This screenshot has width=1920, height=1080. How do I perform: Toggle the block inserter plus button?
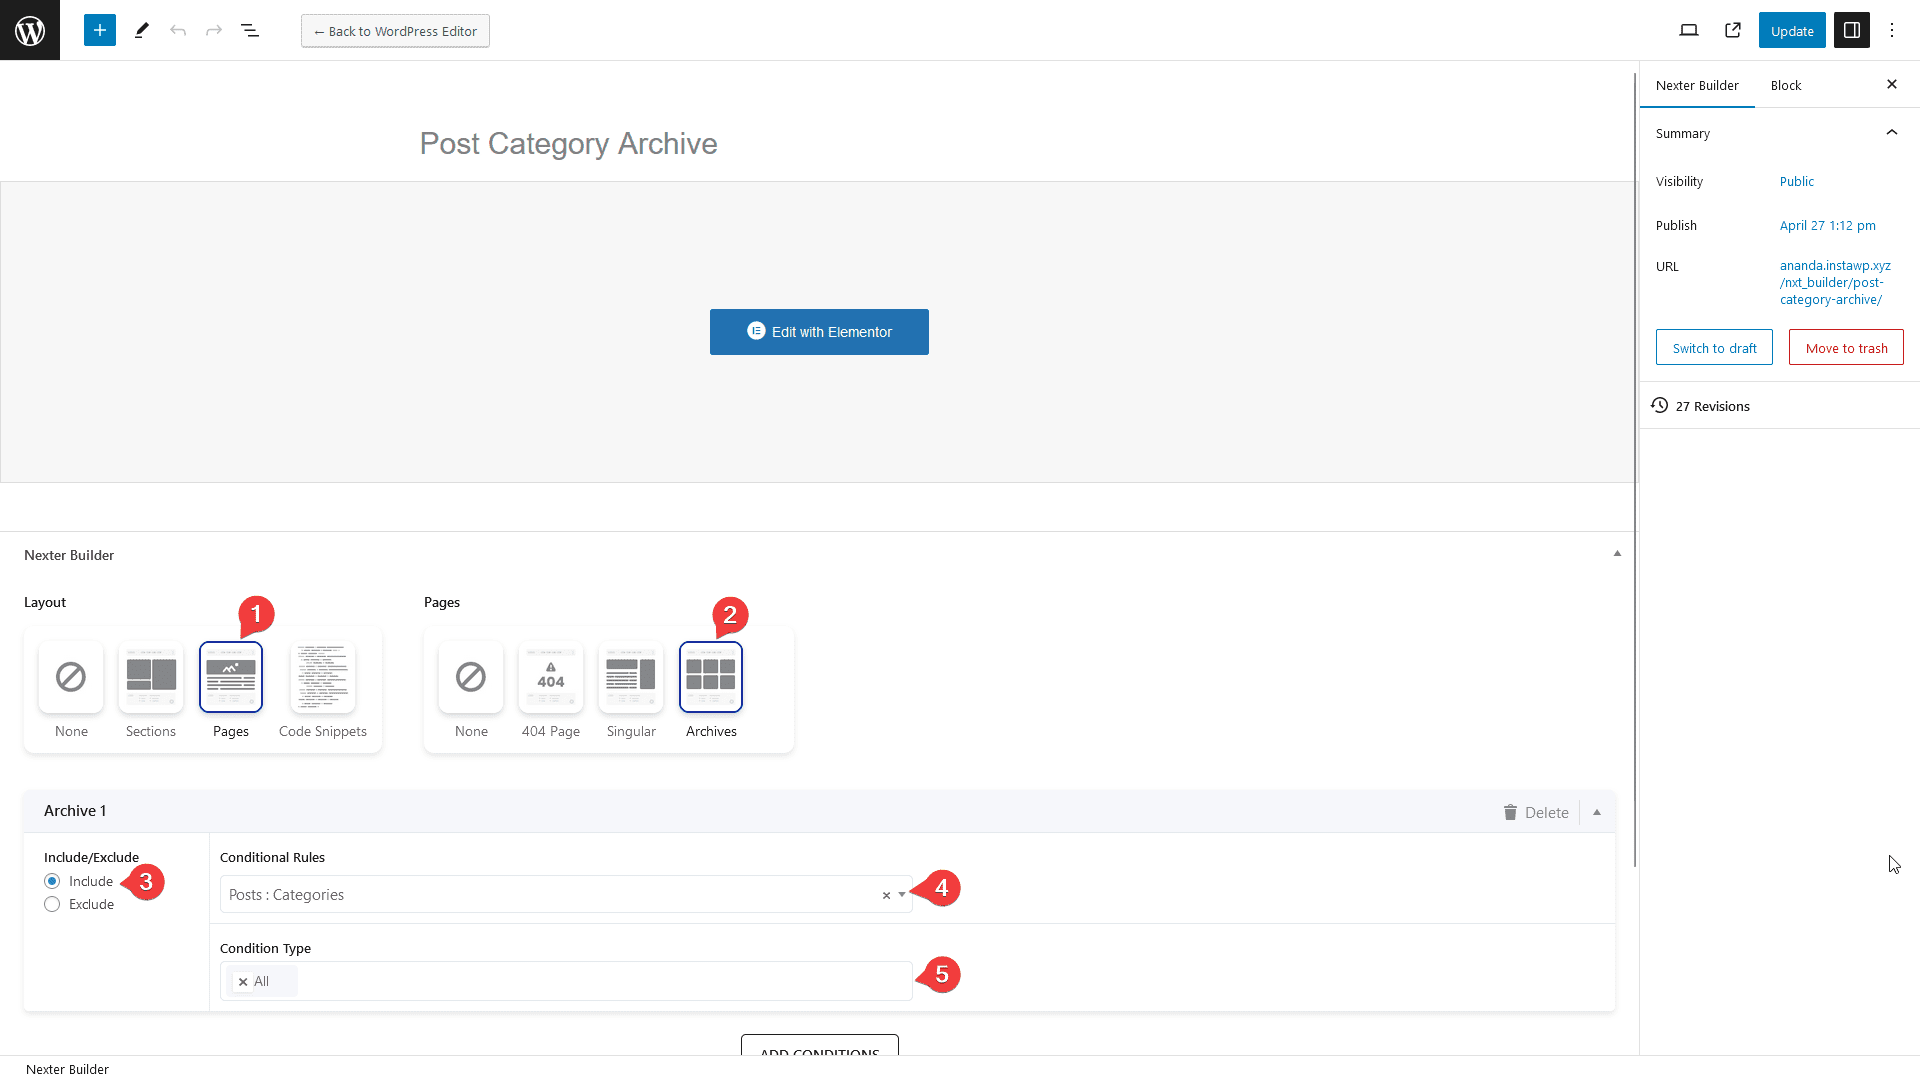click(100, 30)
